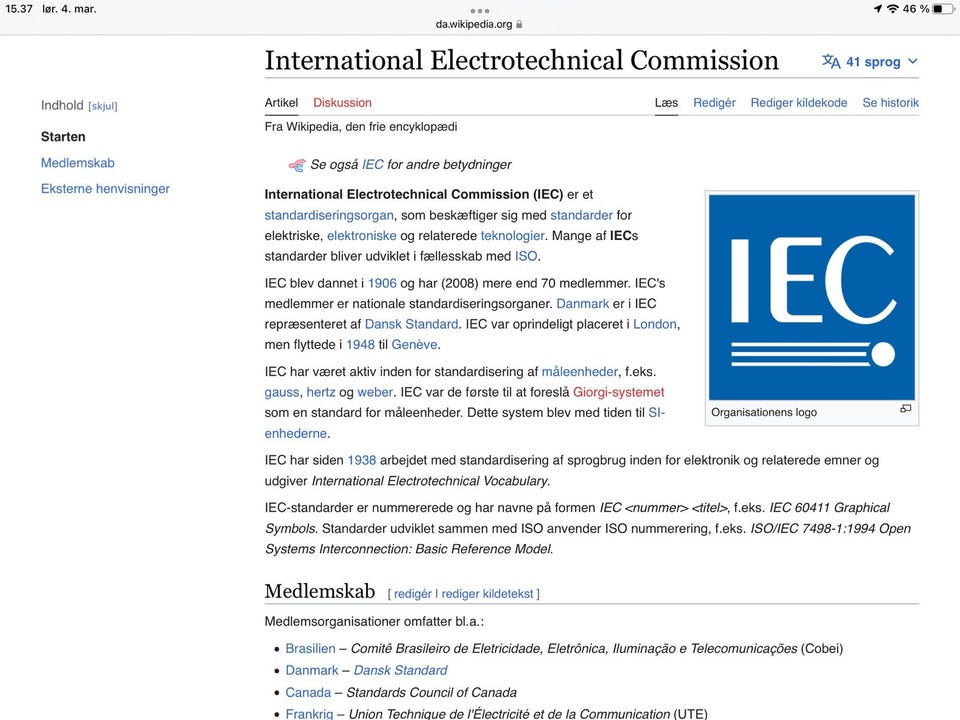Image resolution: width=960 pixels, height=720 pixels.
Task: Follow the Genève link
Action: (414, 345)
